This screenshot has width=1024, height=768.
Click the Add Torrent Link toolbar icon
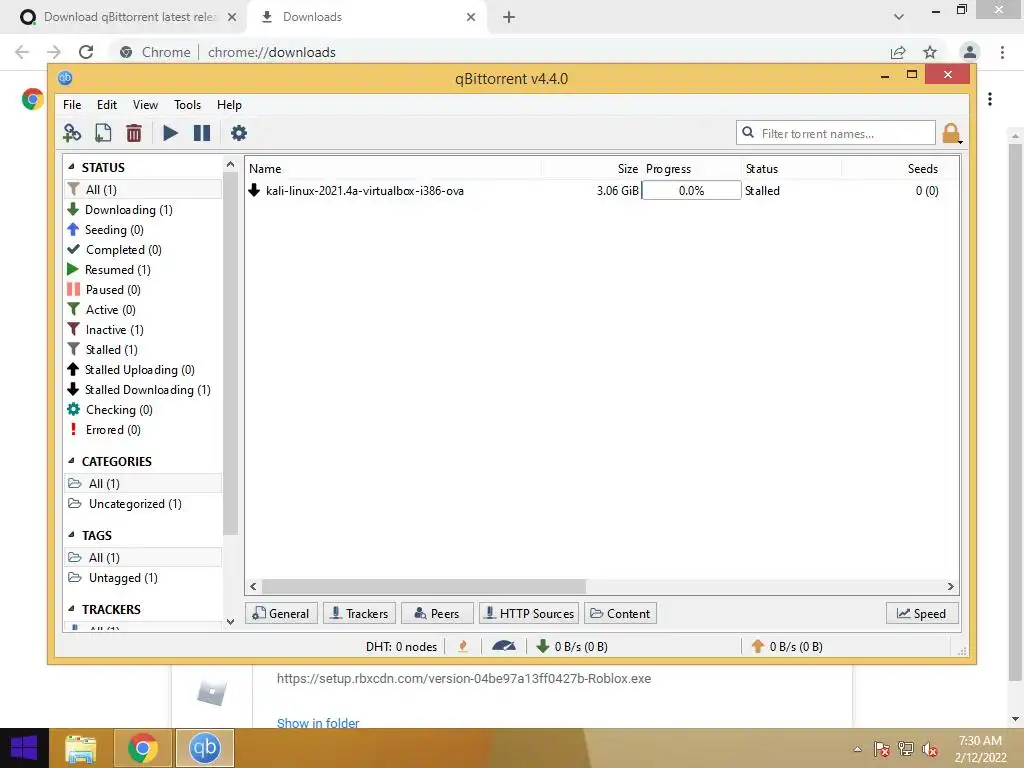tap(72, 133)
